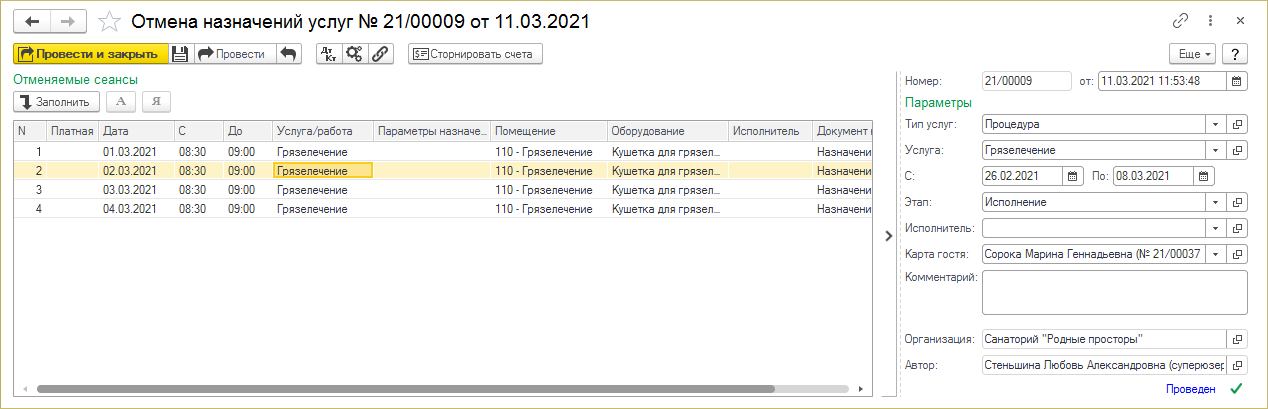The width and height of the screenshot is (1268, 409).
Task: Add document to favorites with star icon
Action: coord(110,21)
